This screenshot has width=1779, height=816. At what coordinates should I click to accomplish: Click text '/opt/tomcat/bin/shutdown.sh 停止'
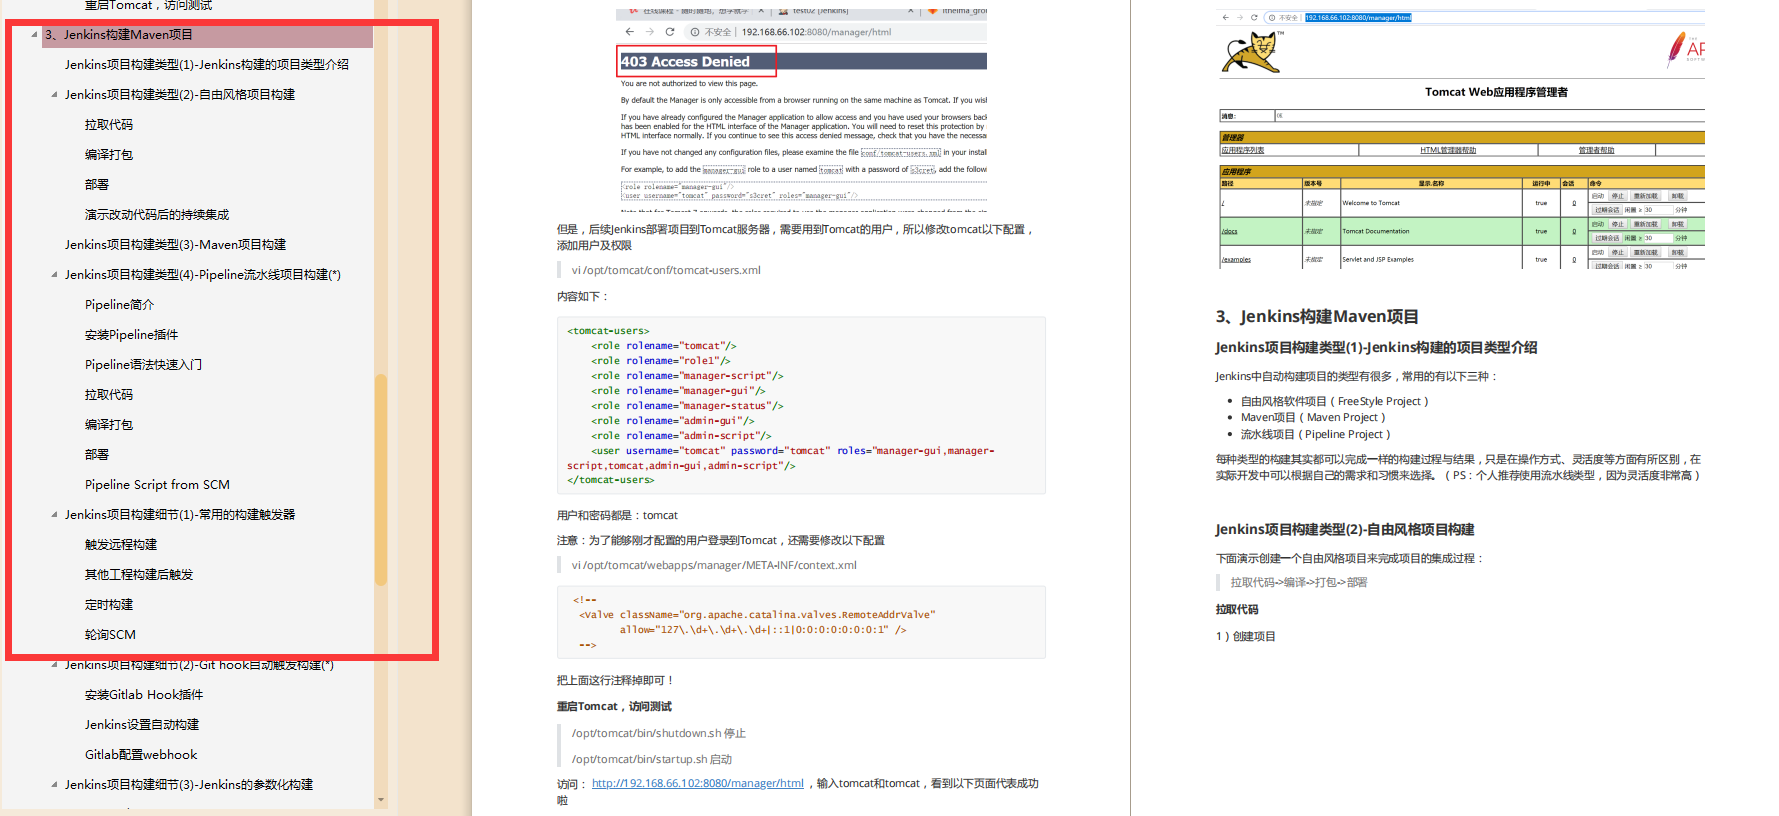[659, 733]
